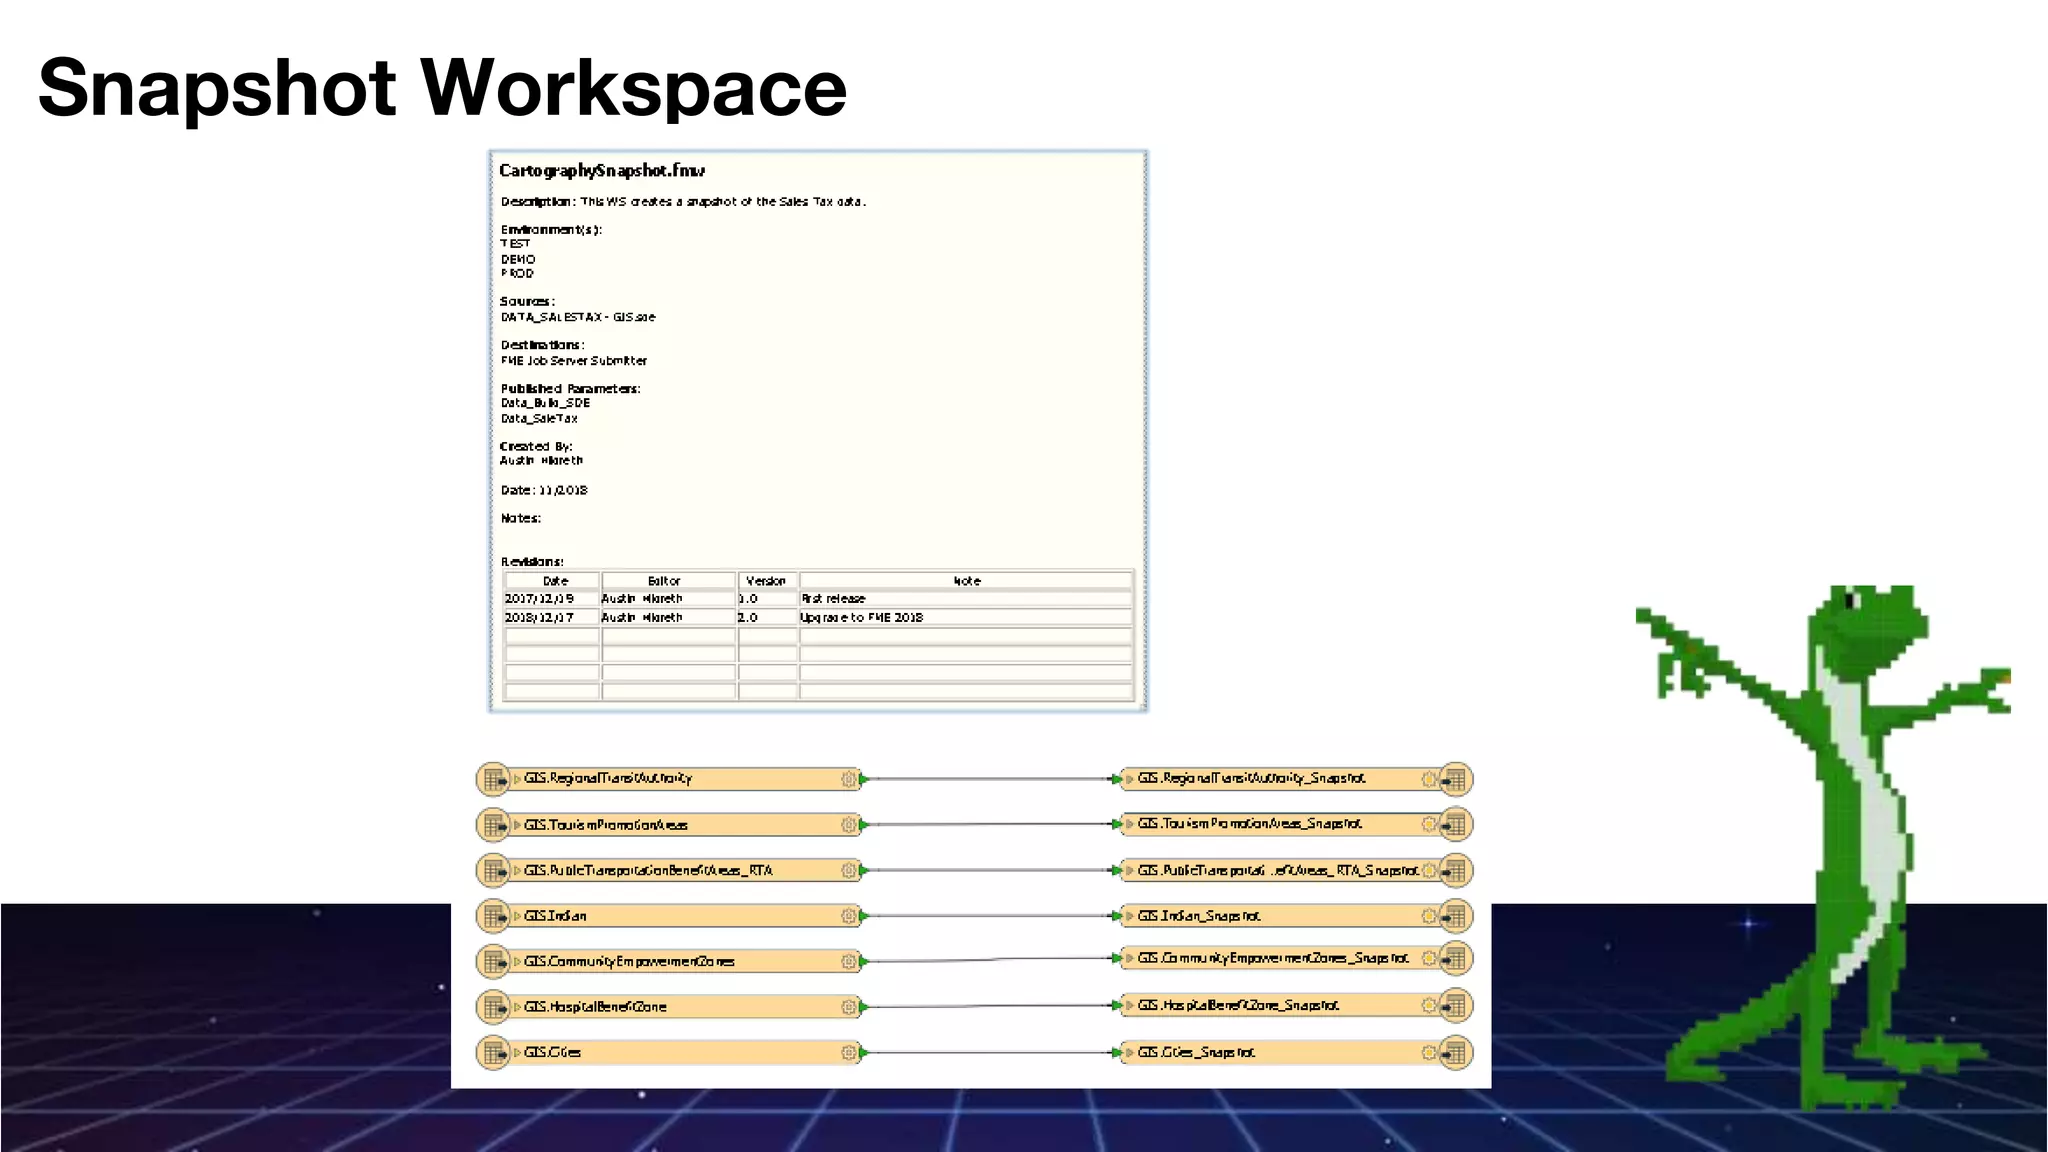Click input port of TourismPromotionAreas_Snapshot writer
The height and width of the screenshot is (1152, 2048).
tap(1117, 824)
